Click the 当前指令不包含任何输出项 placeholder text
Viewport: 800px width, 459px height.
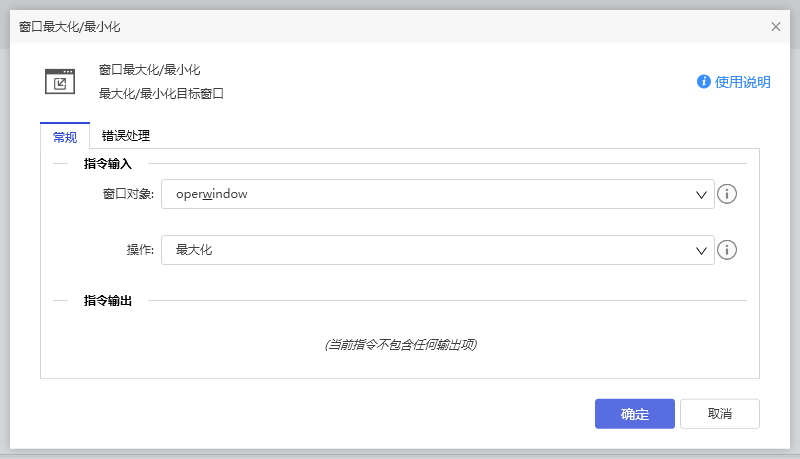400,345
